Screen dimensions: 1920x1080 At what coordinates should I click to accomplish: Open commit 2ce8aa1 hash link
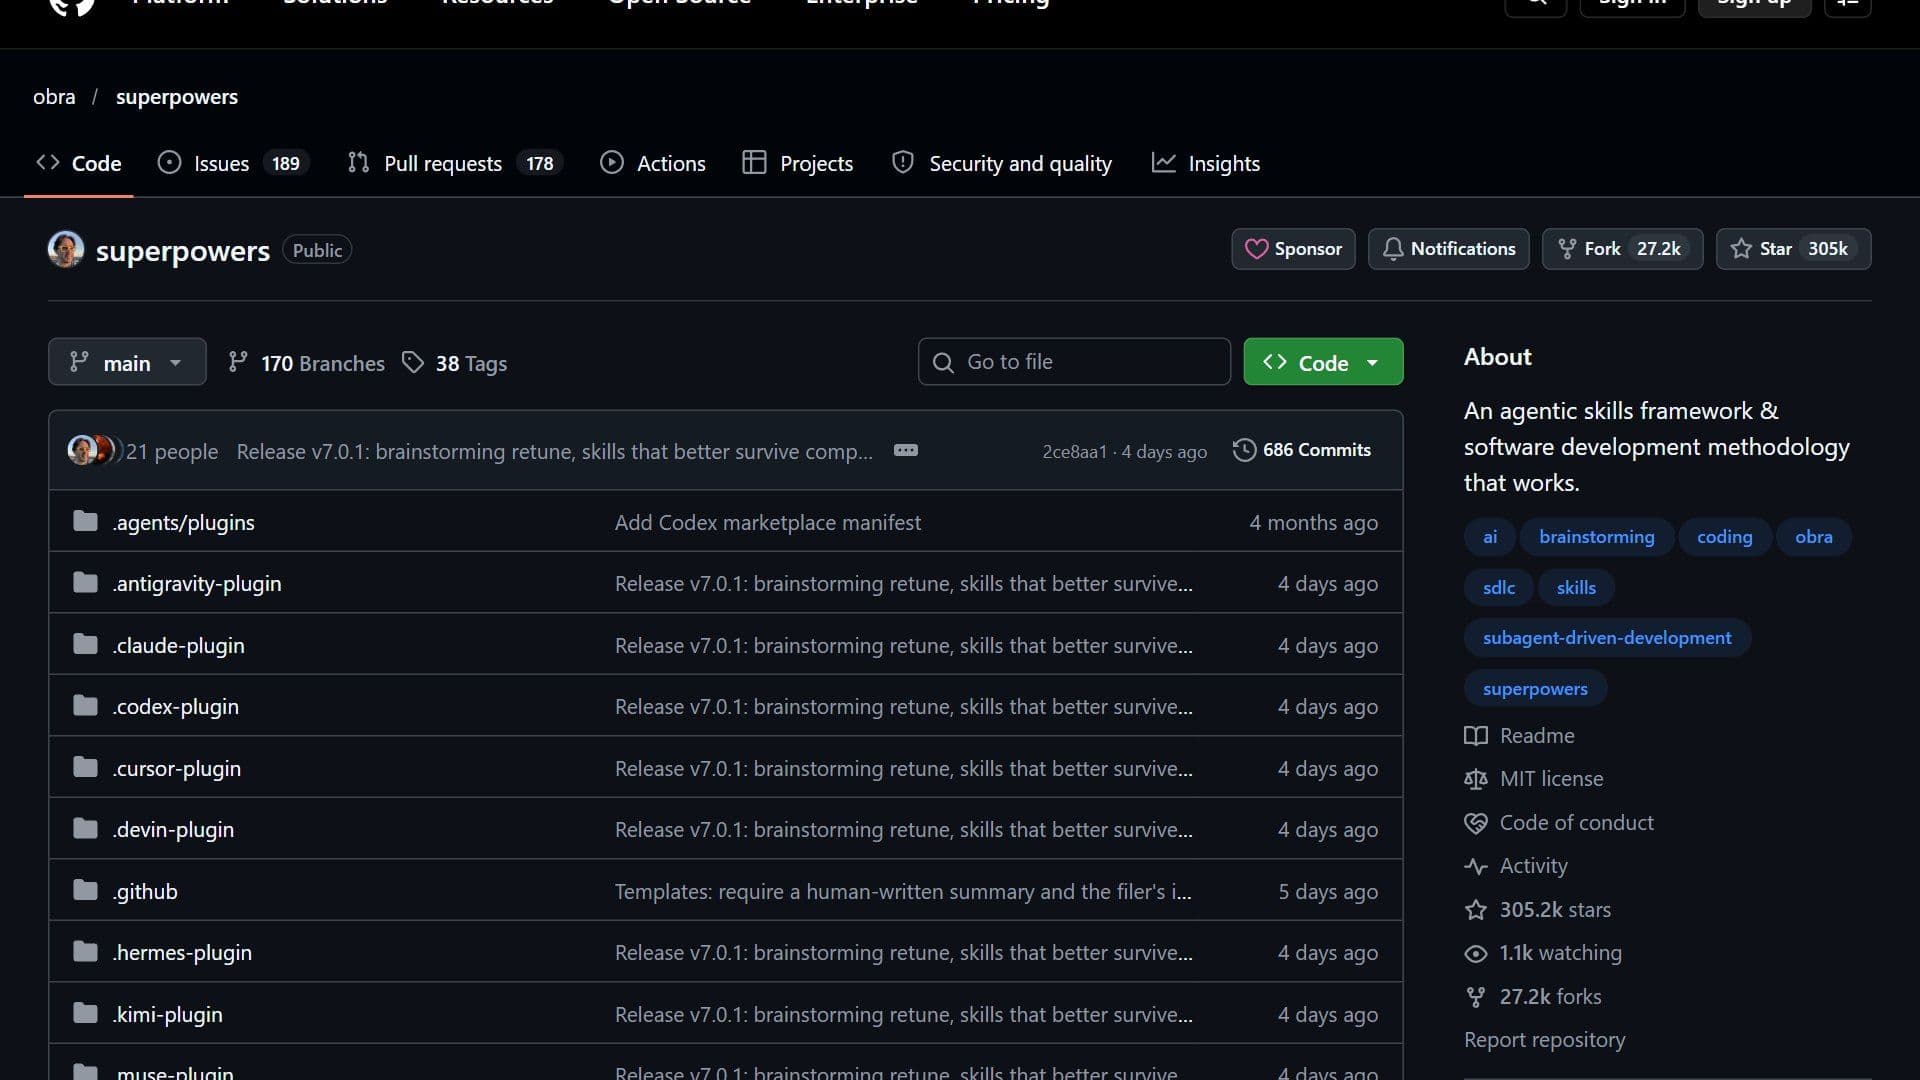click(1075, 452)
